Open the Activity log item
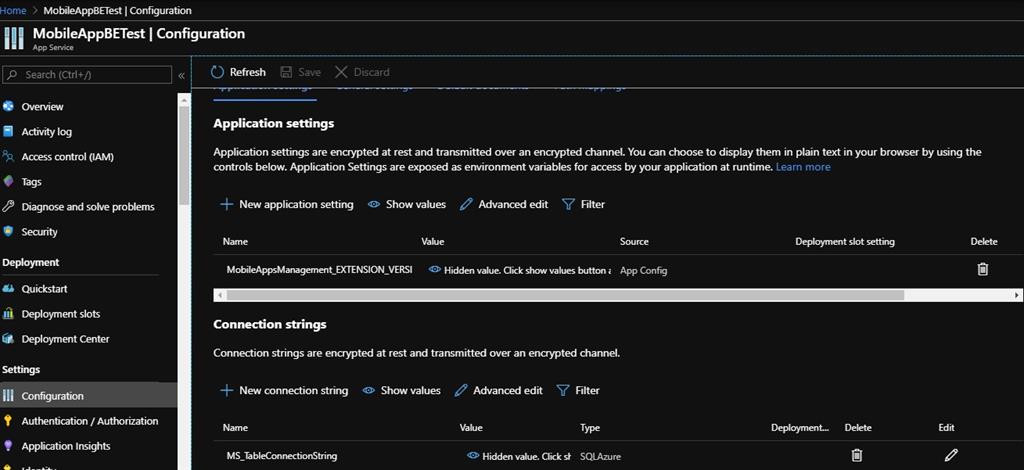This screenshot has height=470, width=1024. point(46,132)
